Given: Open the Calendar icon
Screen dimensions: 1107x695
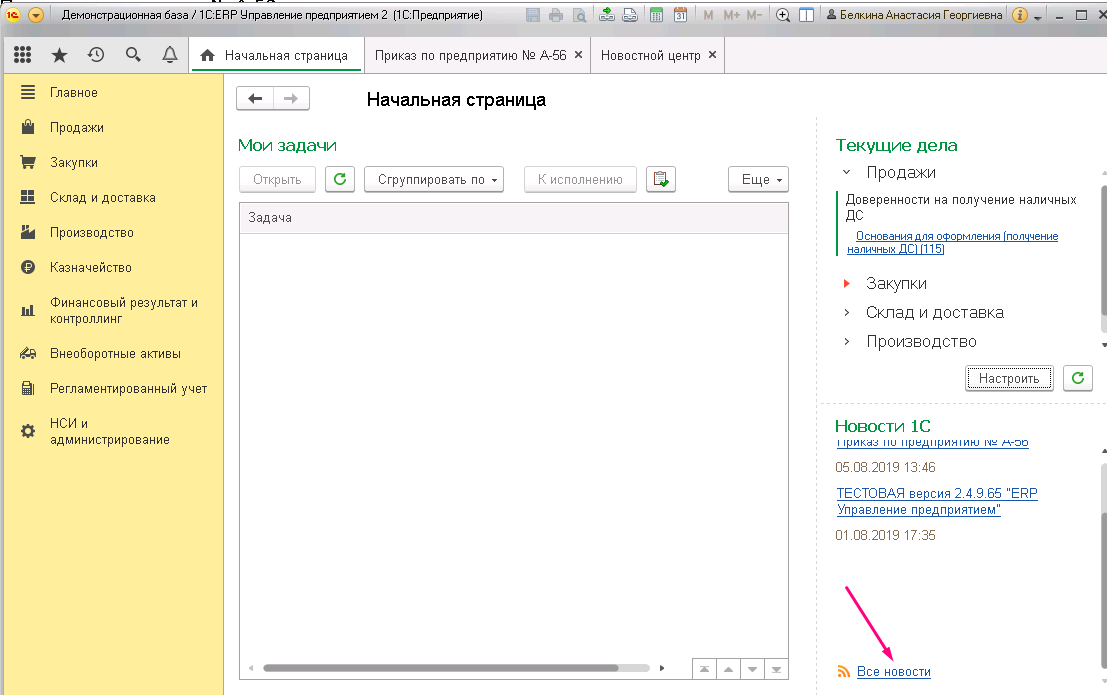Looking at the screenshot, I should (680, 14).
